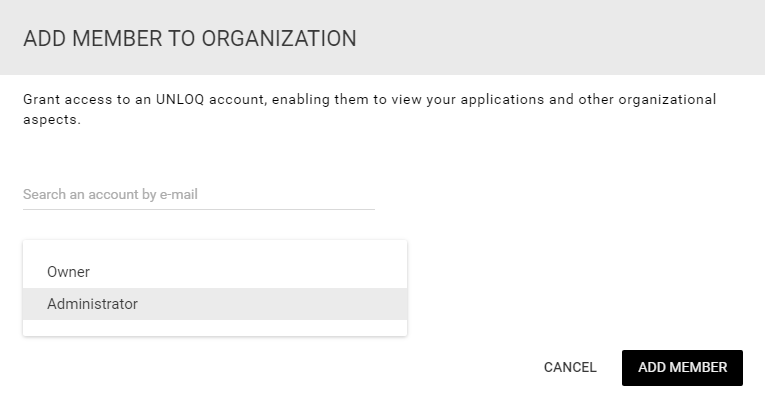Click the empty strip below Administrator in the list
This screenshot has width=765, height=409.
(215, 328)
